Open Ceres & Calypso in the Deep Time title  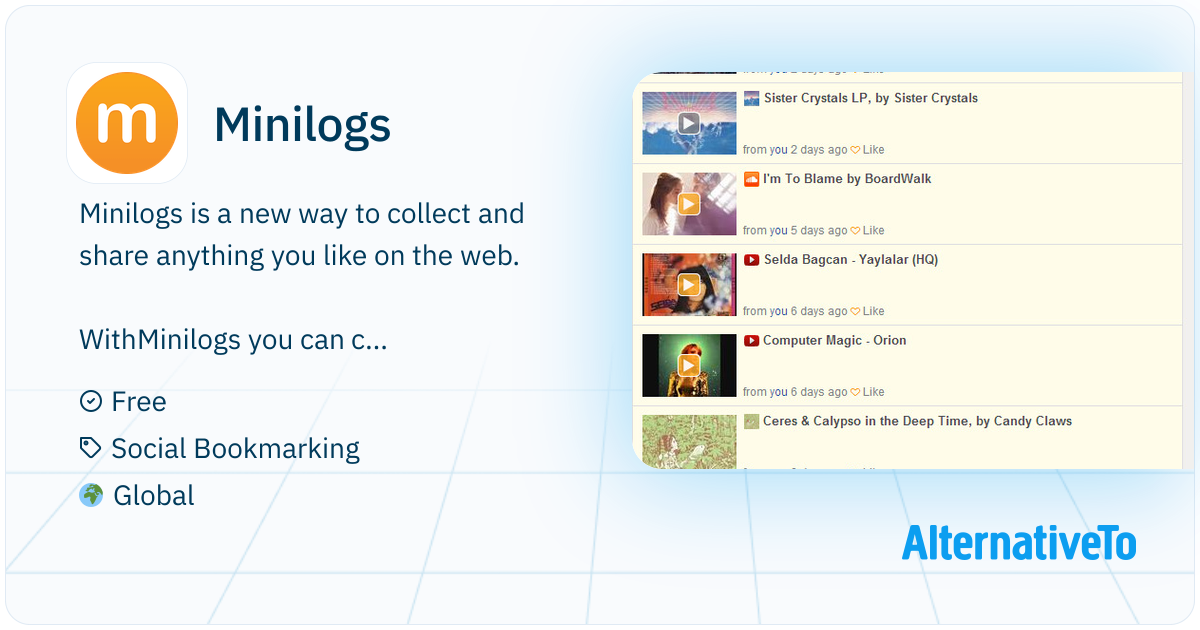click(918, 422)
